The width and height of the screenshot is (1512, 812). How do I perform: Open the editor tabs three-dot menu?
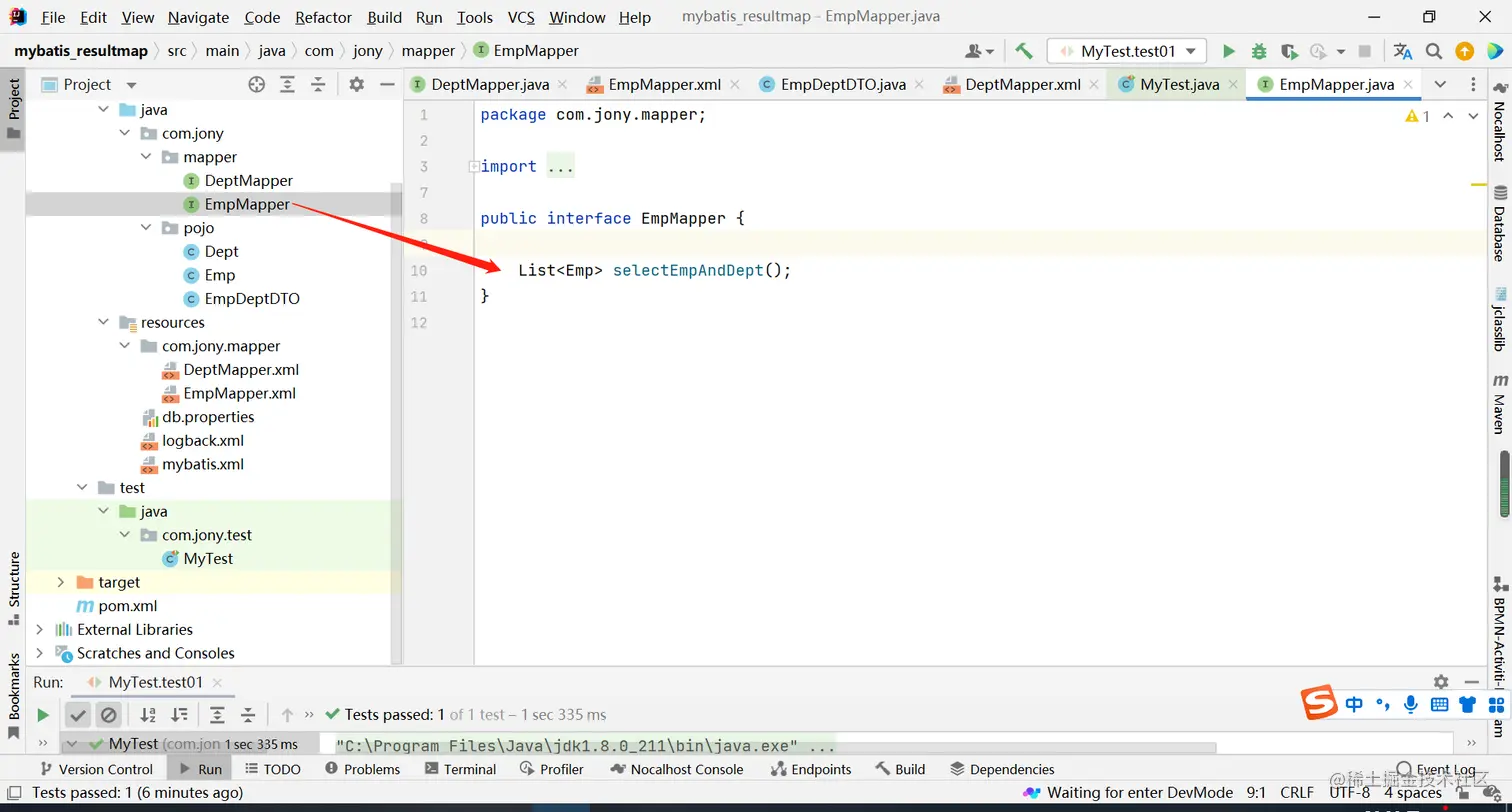1473,85
